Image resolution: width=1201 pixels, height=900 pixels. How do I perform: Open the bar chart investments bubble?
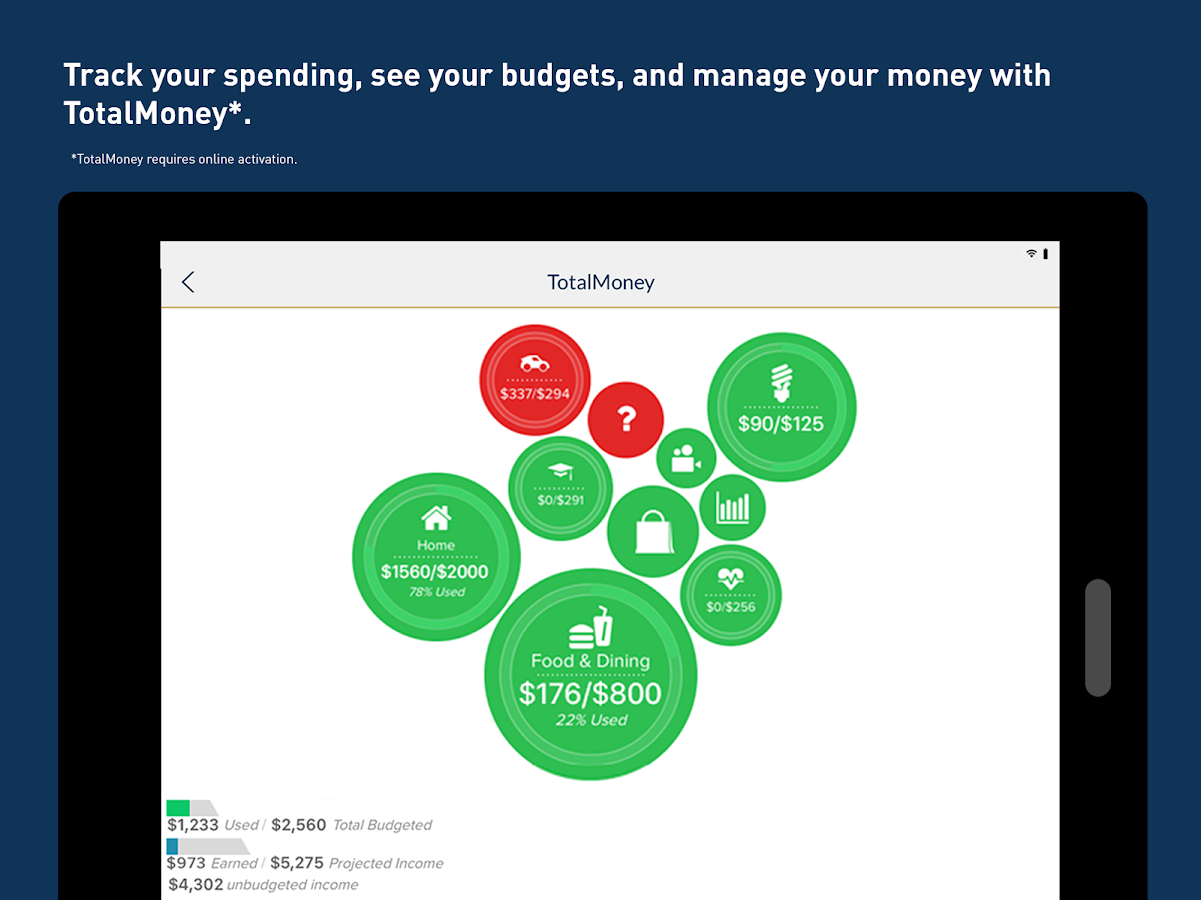pyautogui.click(x=732, y=508)
